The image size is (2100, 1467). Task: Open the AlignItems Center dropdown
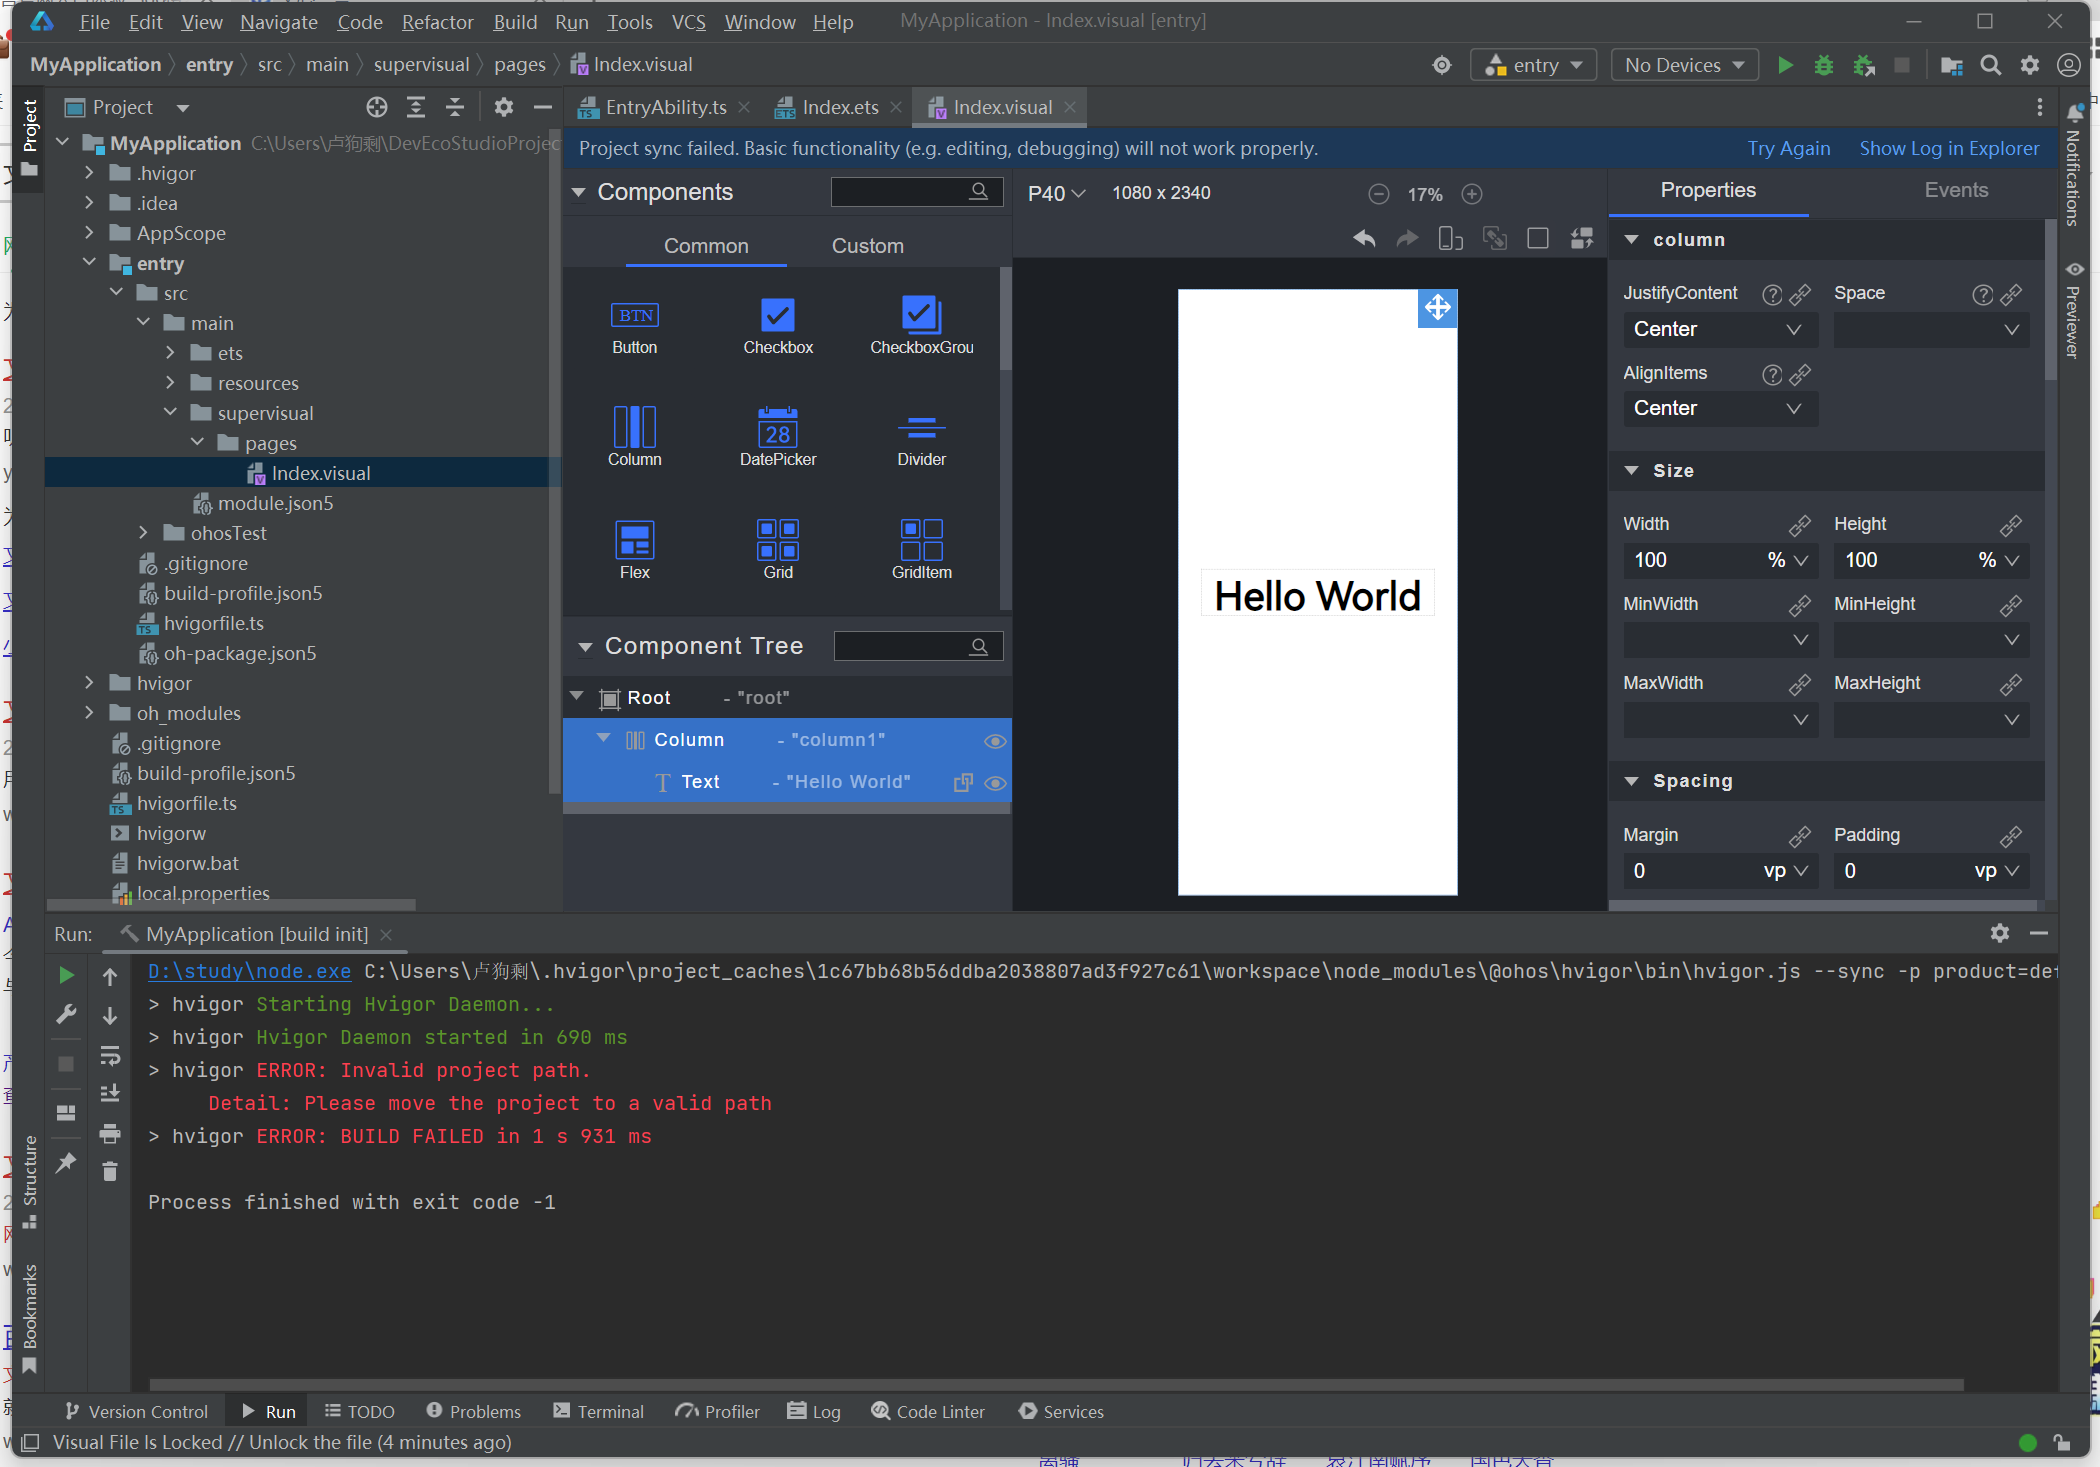(1720, 408)
